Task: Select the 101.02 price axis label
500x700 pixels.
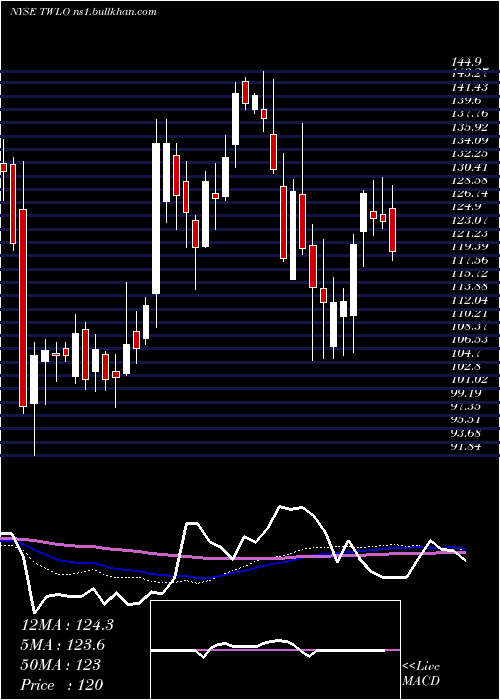Action: 470,379
